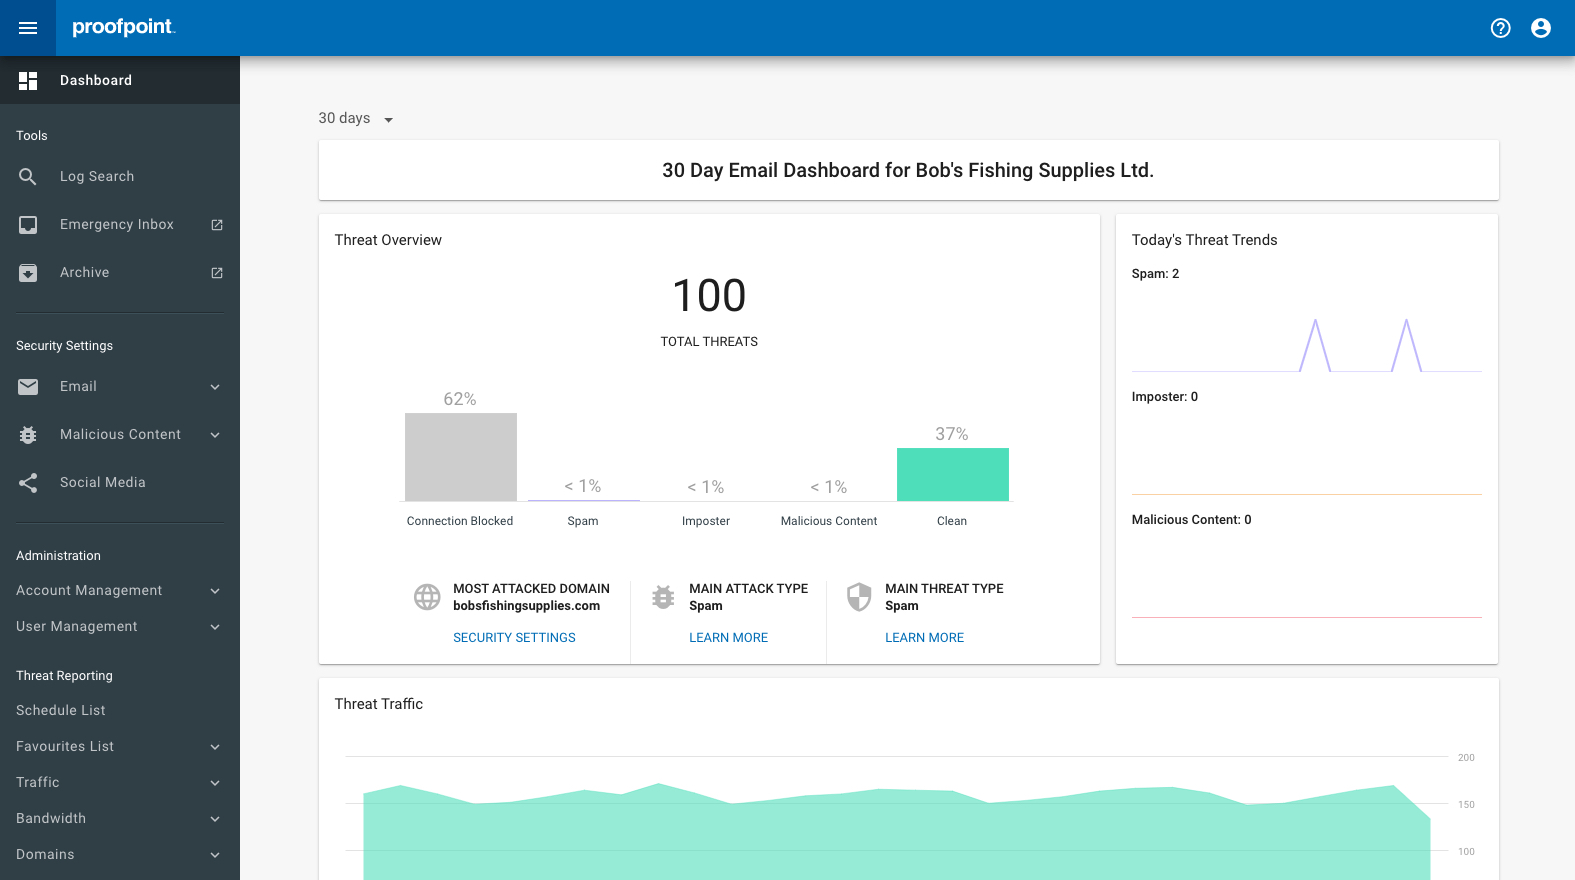Screen dimensions: 1575x880
Task: Click the Emergency Inbox tray icon
Action: (x=28, y=225)
